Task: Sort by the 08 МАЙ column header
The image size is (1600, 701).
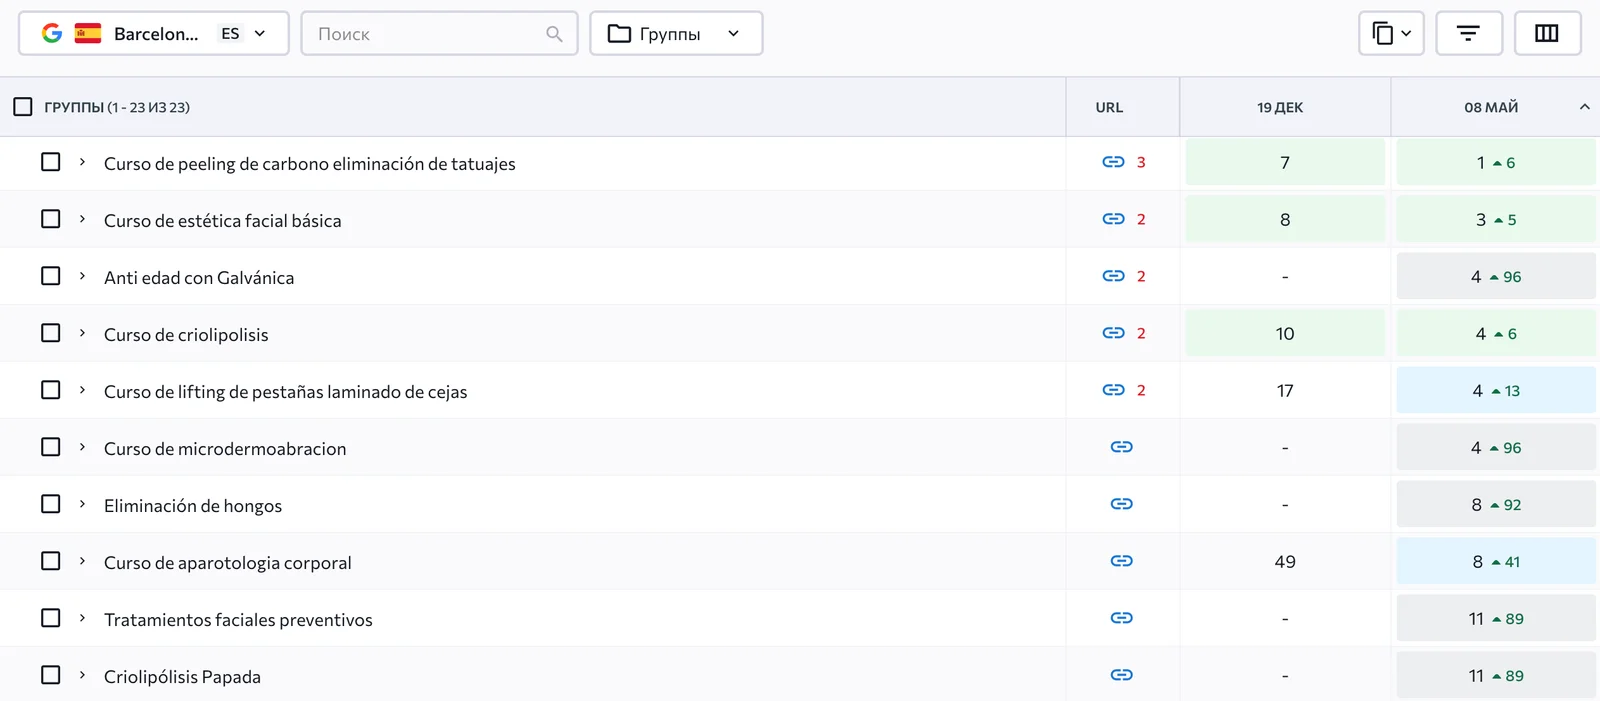Action: pyautogui.click(x=1491, y=107)
